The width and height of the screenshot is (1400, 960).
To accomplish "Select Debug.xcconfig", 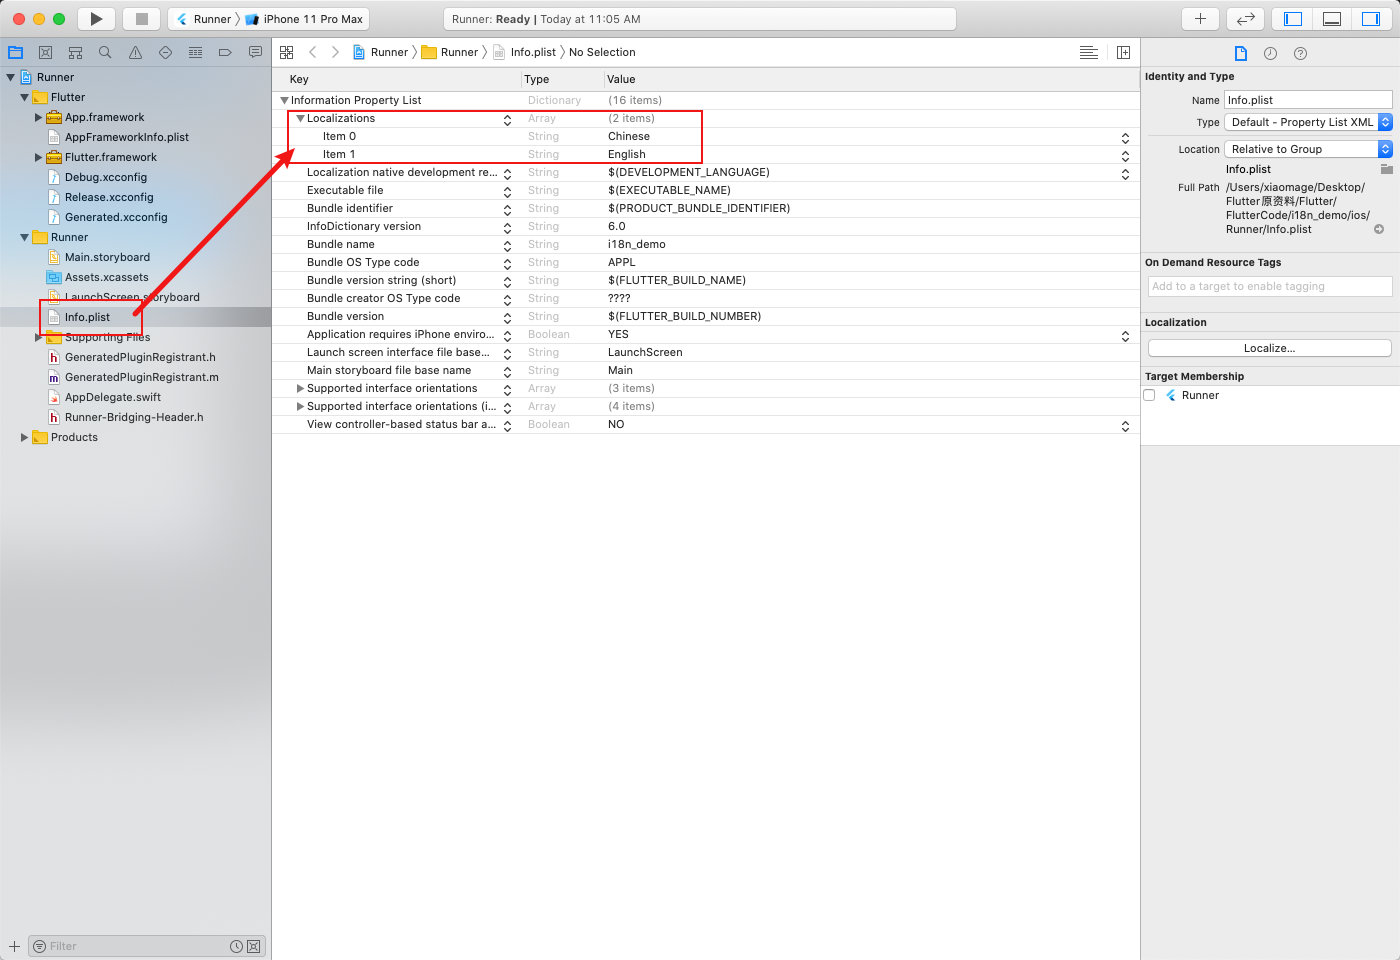I will [105, 177].
